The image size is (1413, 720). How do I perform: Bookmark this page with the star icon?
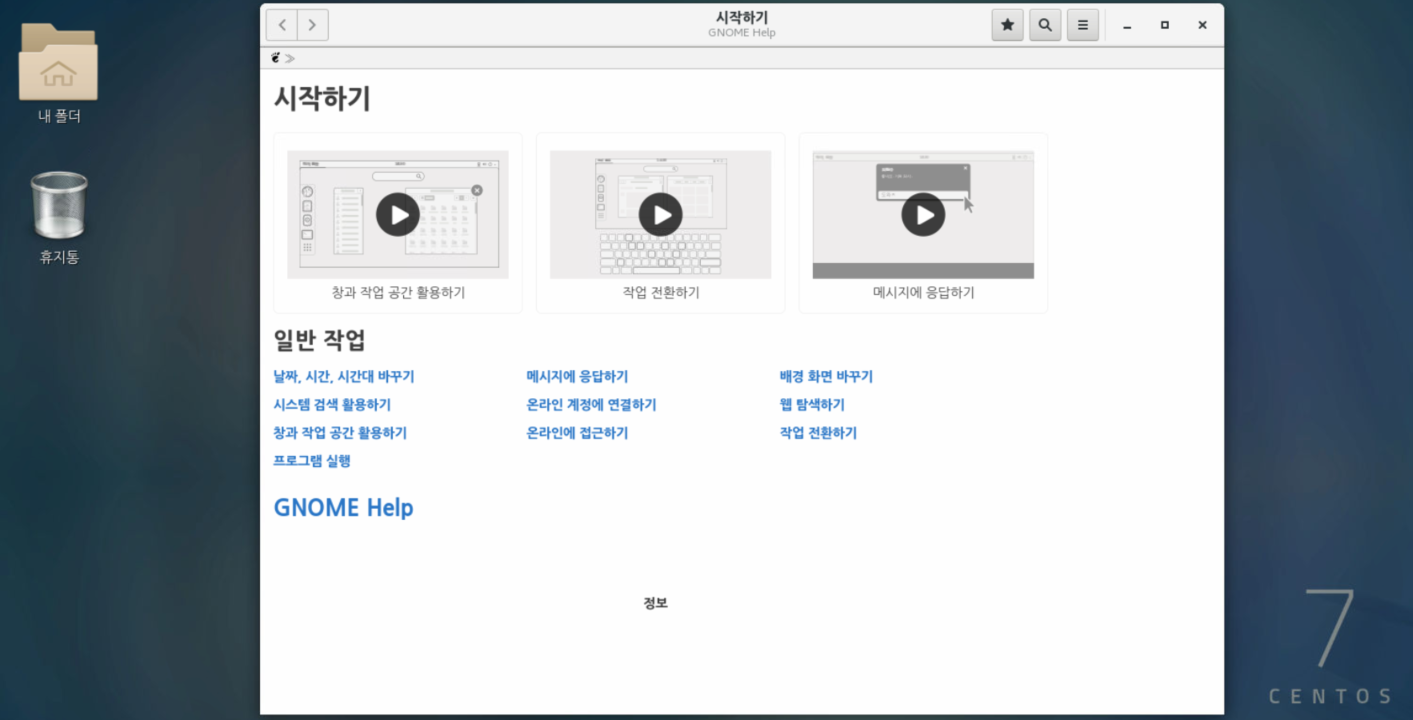(x=1007, y=25)
